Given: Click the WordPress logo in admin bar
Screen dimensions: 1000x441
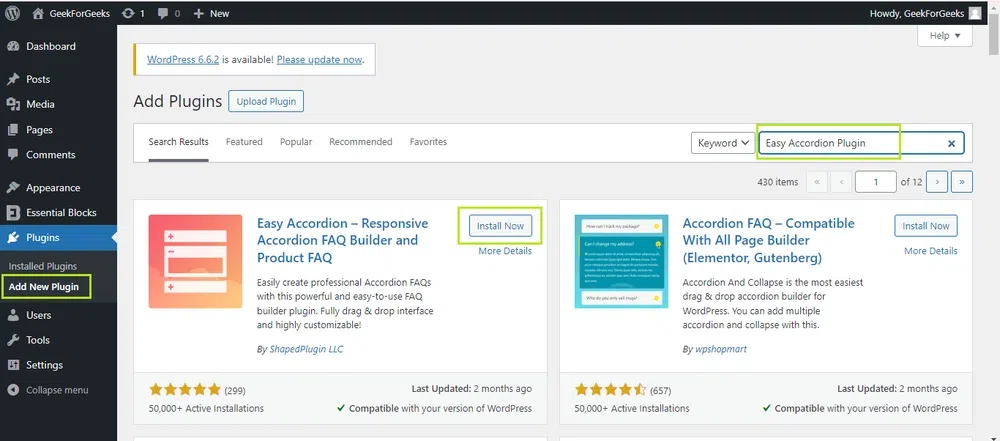Looking at the screenshot, I should click(x=12, y=13).
